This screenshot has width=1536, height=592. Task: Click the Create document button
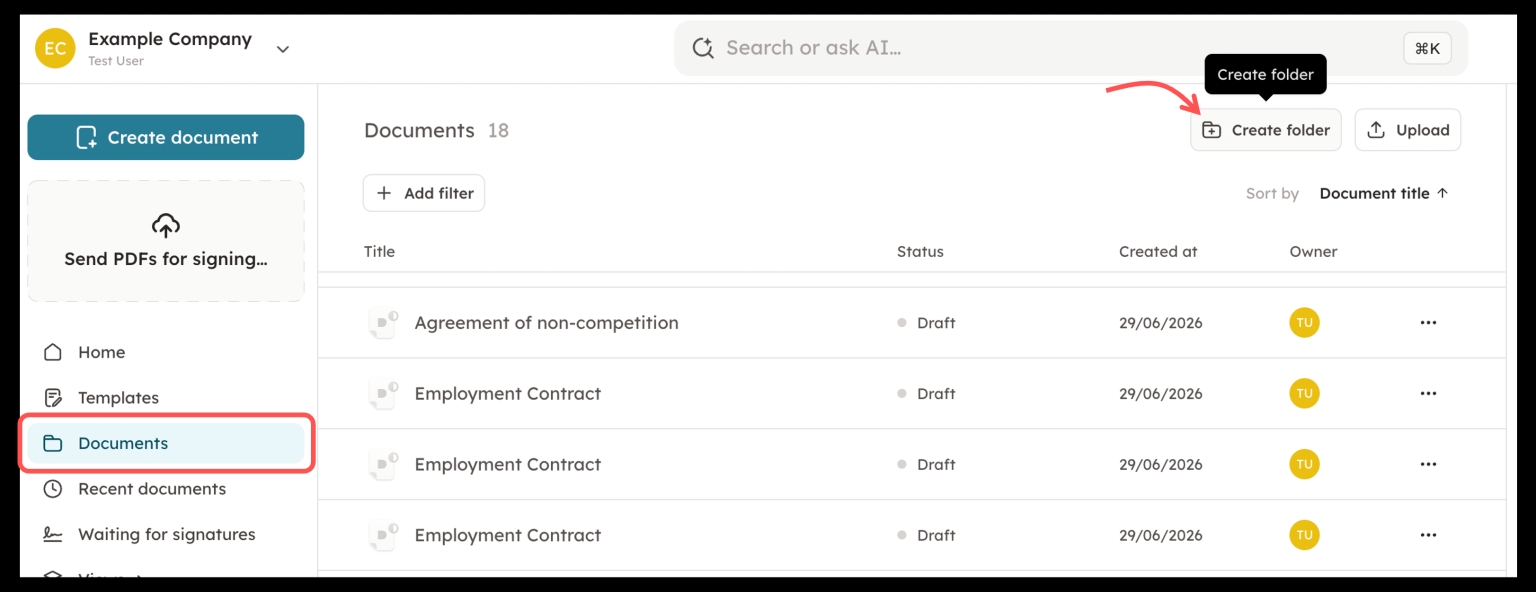166,137
